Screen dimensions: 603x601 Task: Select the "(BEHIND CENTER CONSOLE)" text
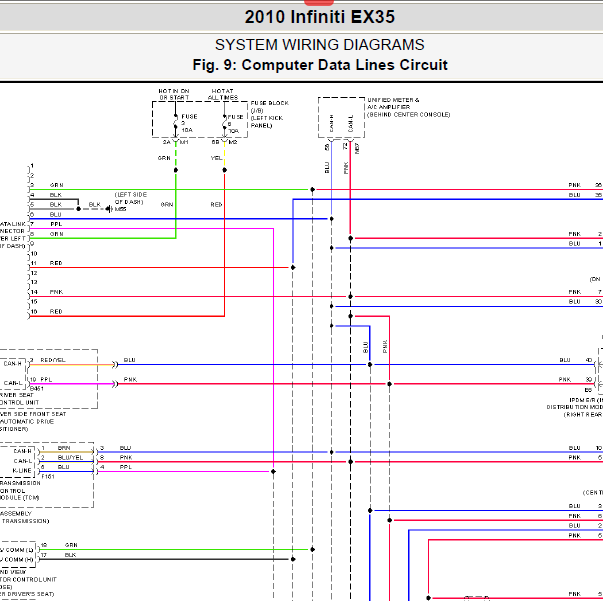pos(408,115)
